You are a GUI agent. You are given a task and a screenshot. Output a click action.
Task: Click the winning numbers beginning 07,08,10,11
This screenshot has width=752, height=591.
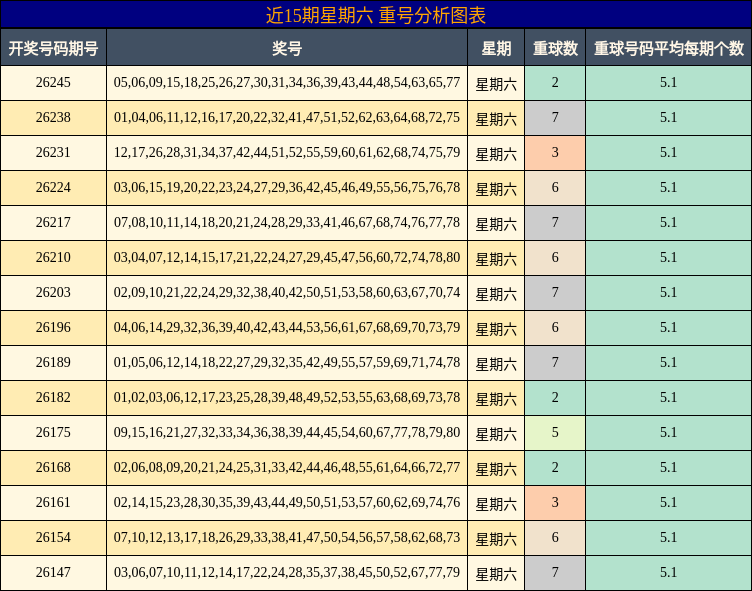pyautogui.click(x=287, y=223)
